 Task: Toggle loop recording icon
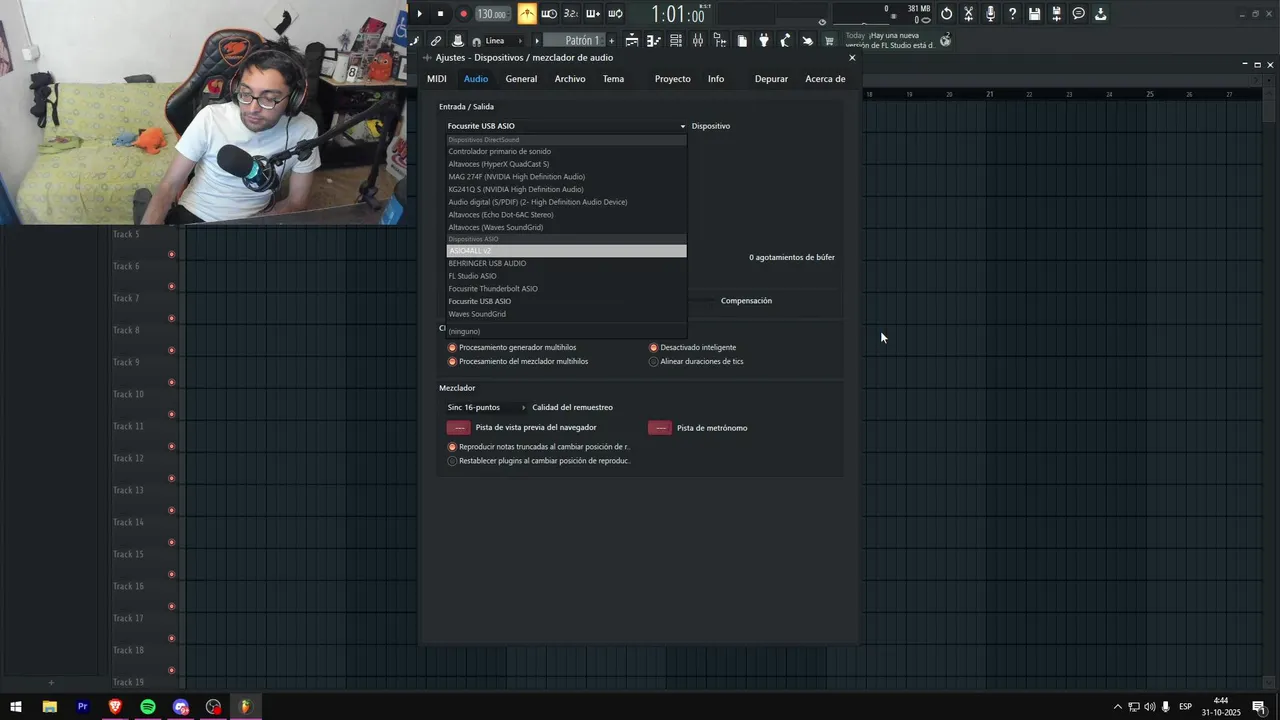615,14
